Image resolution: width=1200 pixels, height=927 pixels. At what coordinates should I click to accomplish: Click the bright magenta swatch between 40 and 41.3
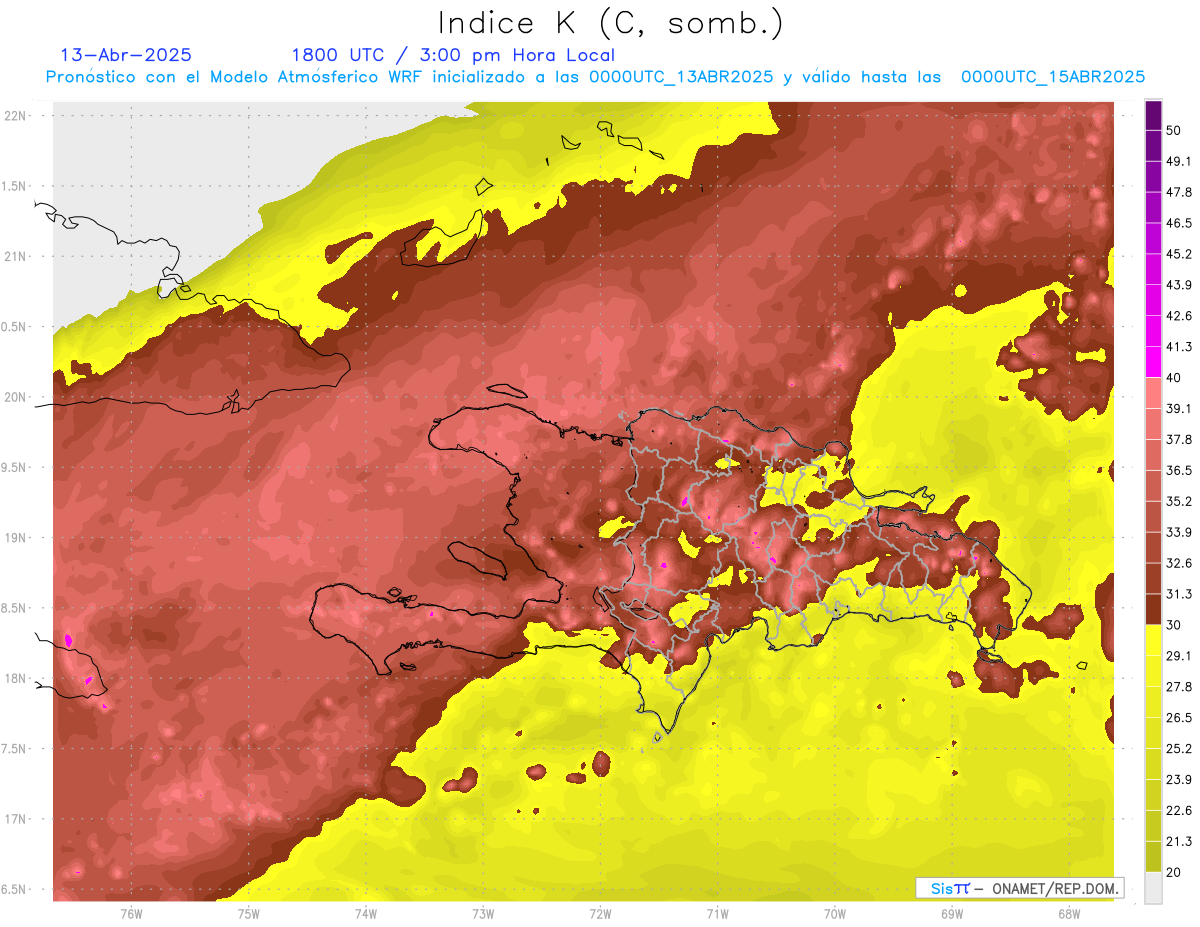(x=1153, y=362)
